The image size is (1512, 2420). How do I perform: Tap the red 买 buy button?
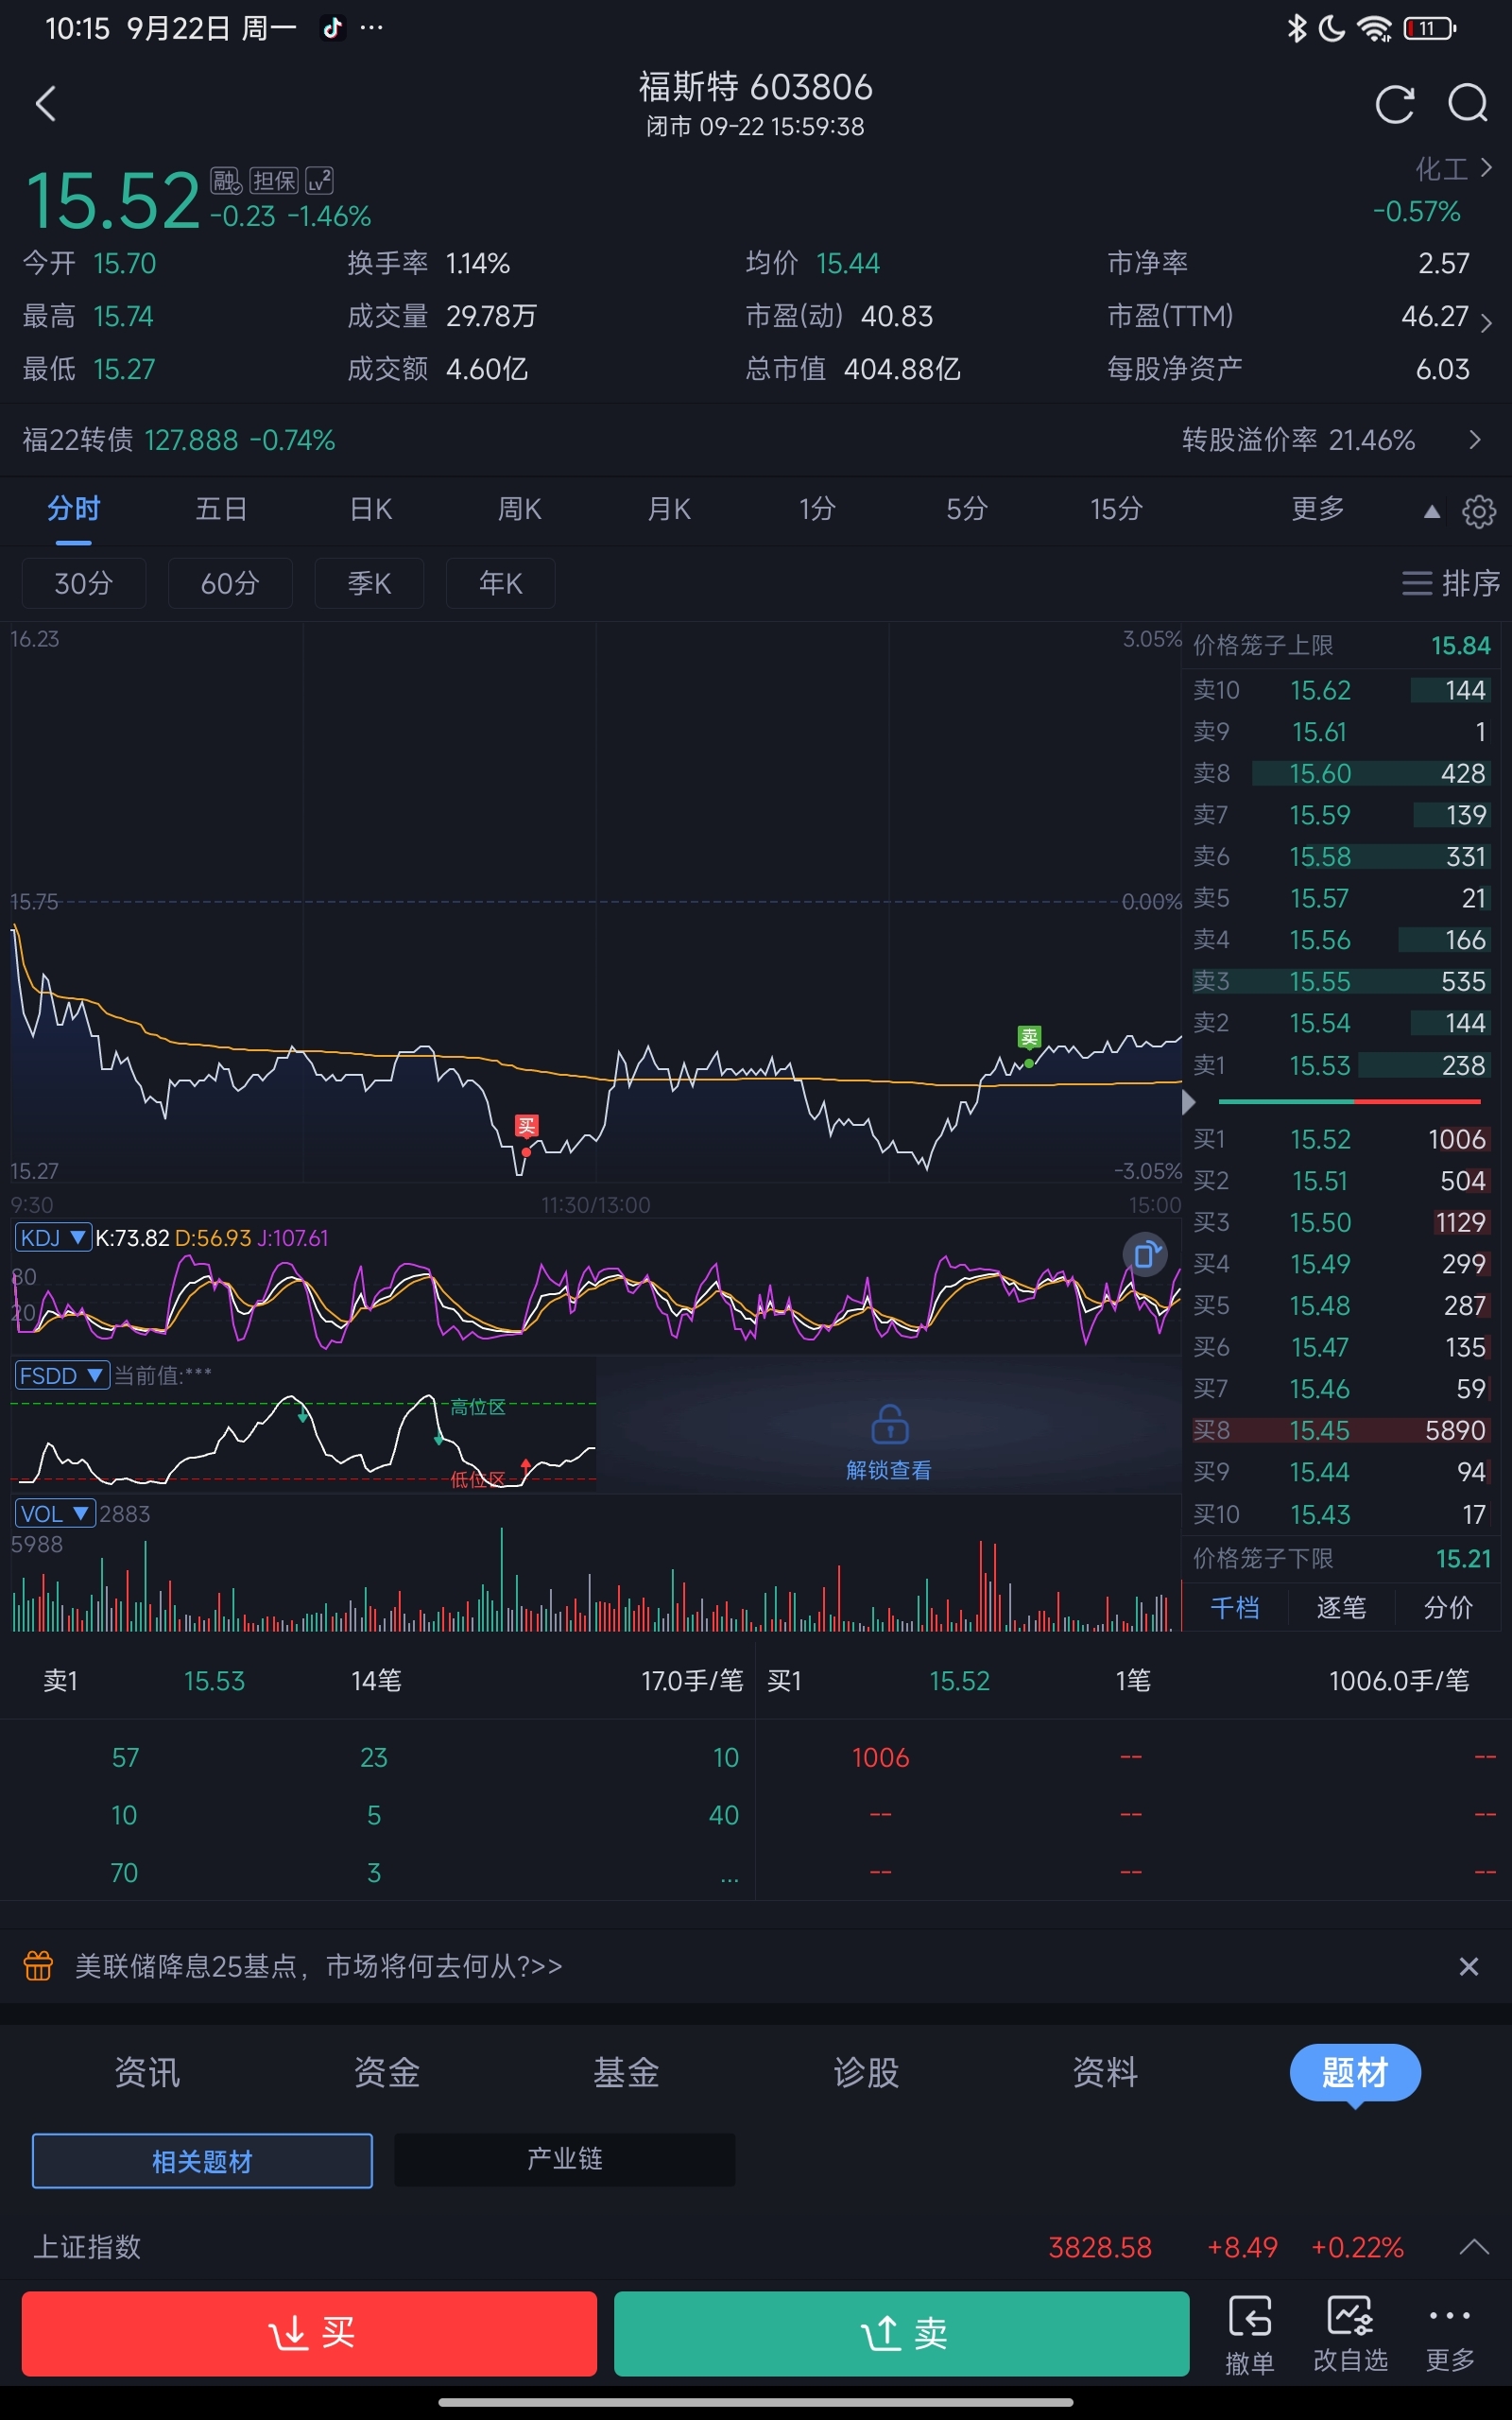click(309, 2333)
